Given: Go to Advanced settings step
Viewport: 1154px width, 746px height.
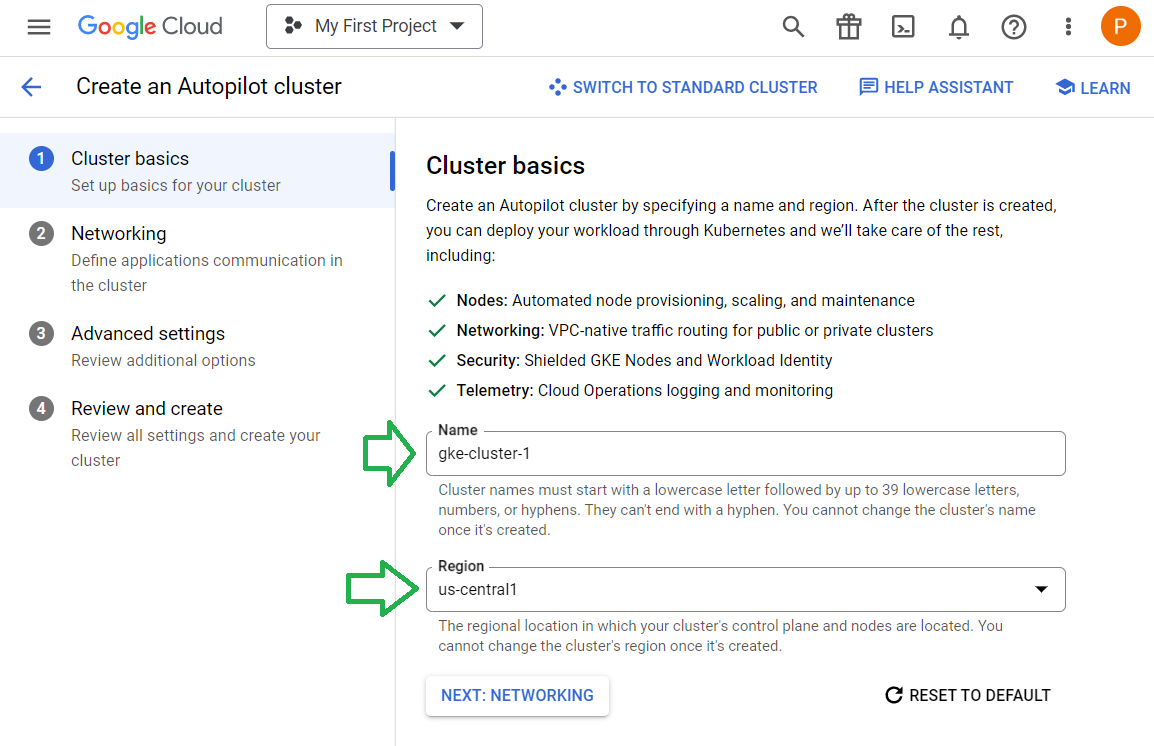Looking at the screenshot, I should 148,334.
